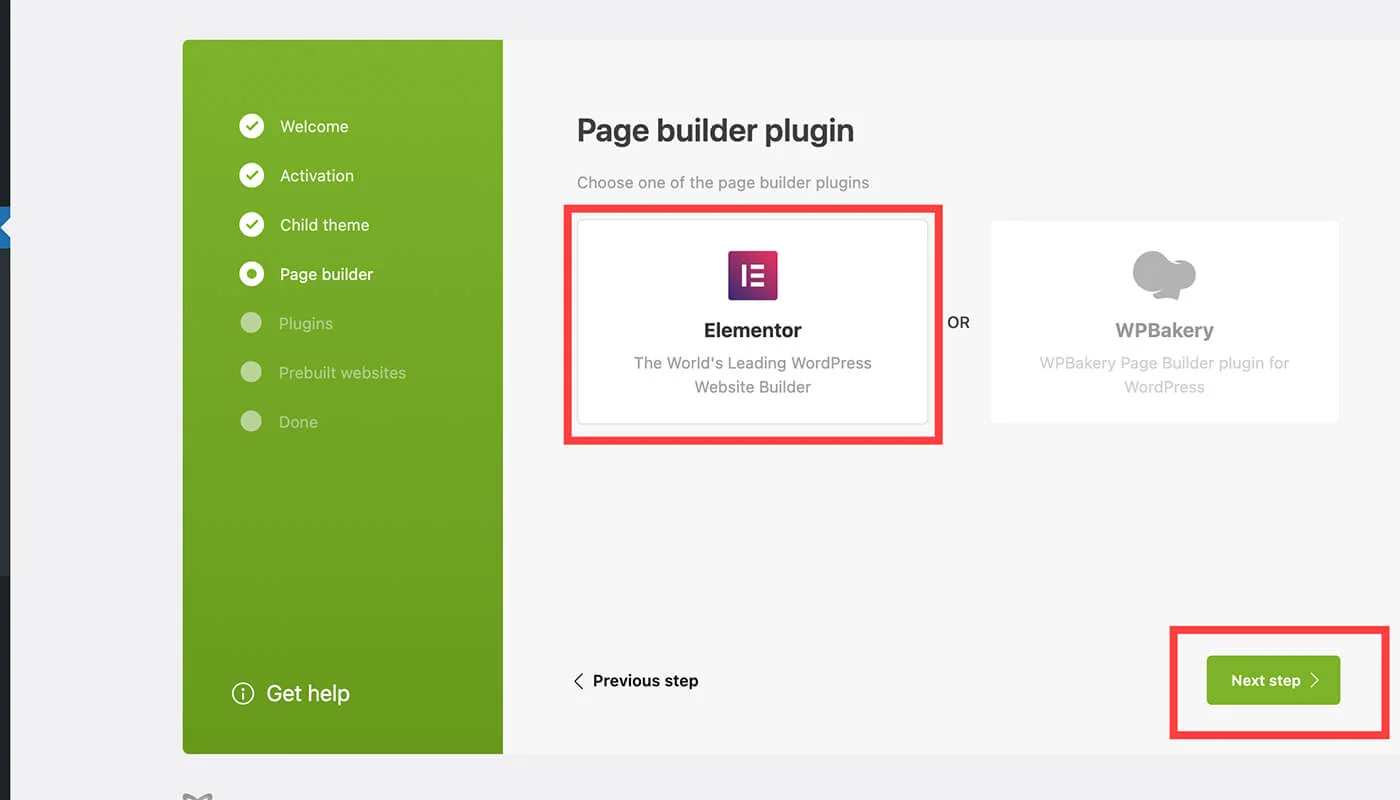The height and width of the screenshot is (800, 1400).
Task: Jump to the Plugins step label
Action: (x=306, y=324)
